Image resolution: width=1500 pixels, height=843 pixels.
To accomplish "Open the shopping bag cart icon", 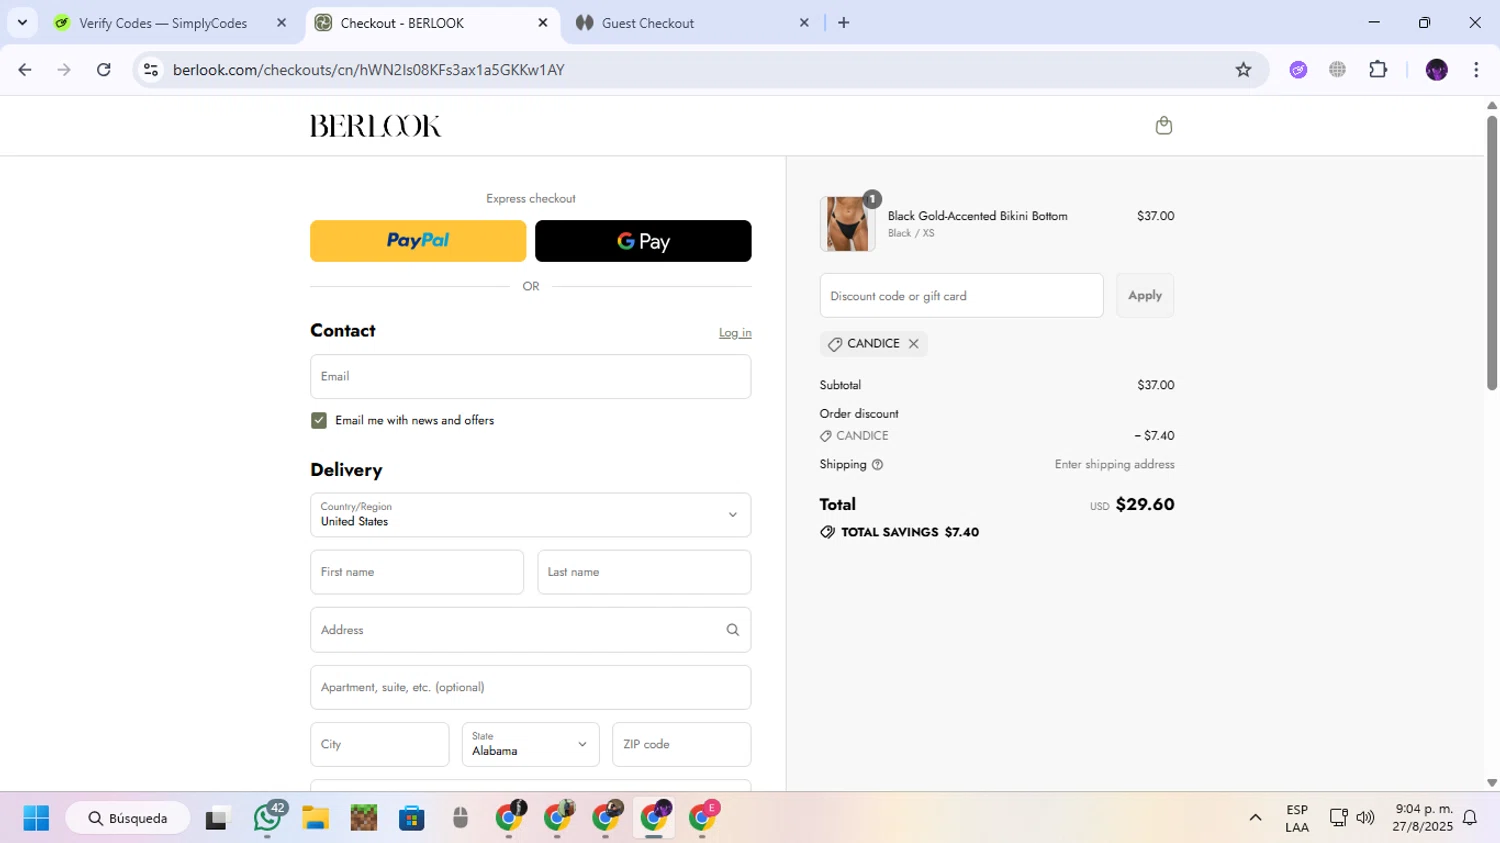I will tap(1163, 125).
